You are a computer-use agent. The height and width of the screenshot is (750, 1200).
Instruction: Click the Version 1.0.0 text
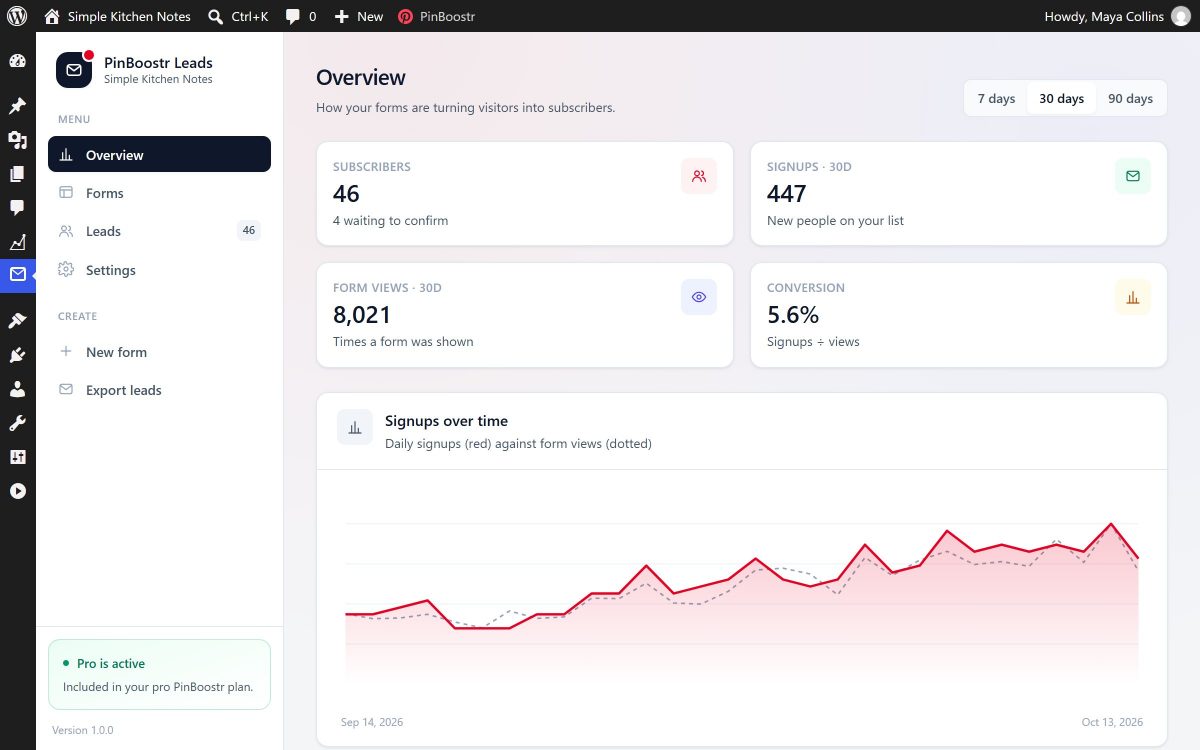click(83, 731)
